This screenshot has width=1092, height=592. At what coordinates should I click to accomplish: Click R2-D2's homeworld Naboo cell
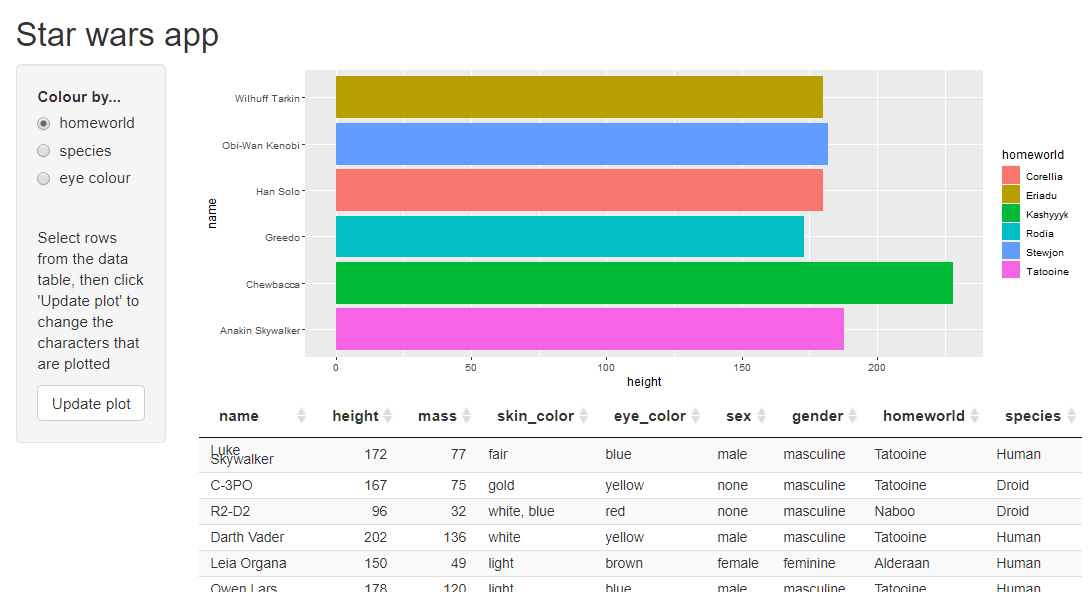click(x=895, y=511)
